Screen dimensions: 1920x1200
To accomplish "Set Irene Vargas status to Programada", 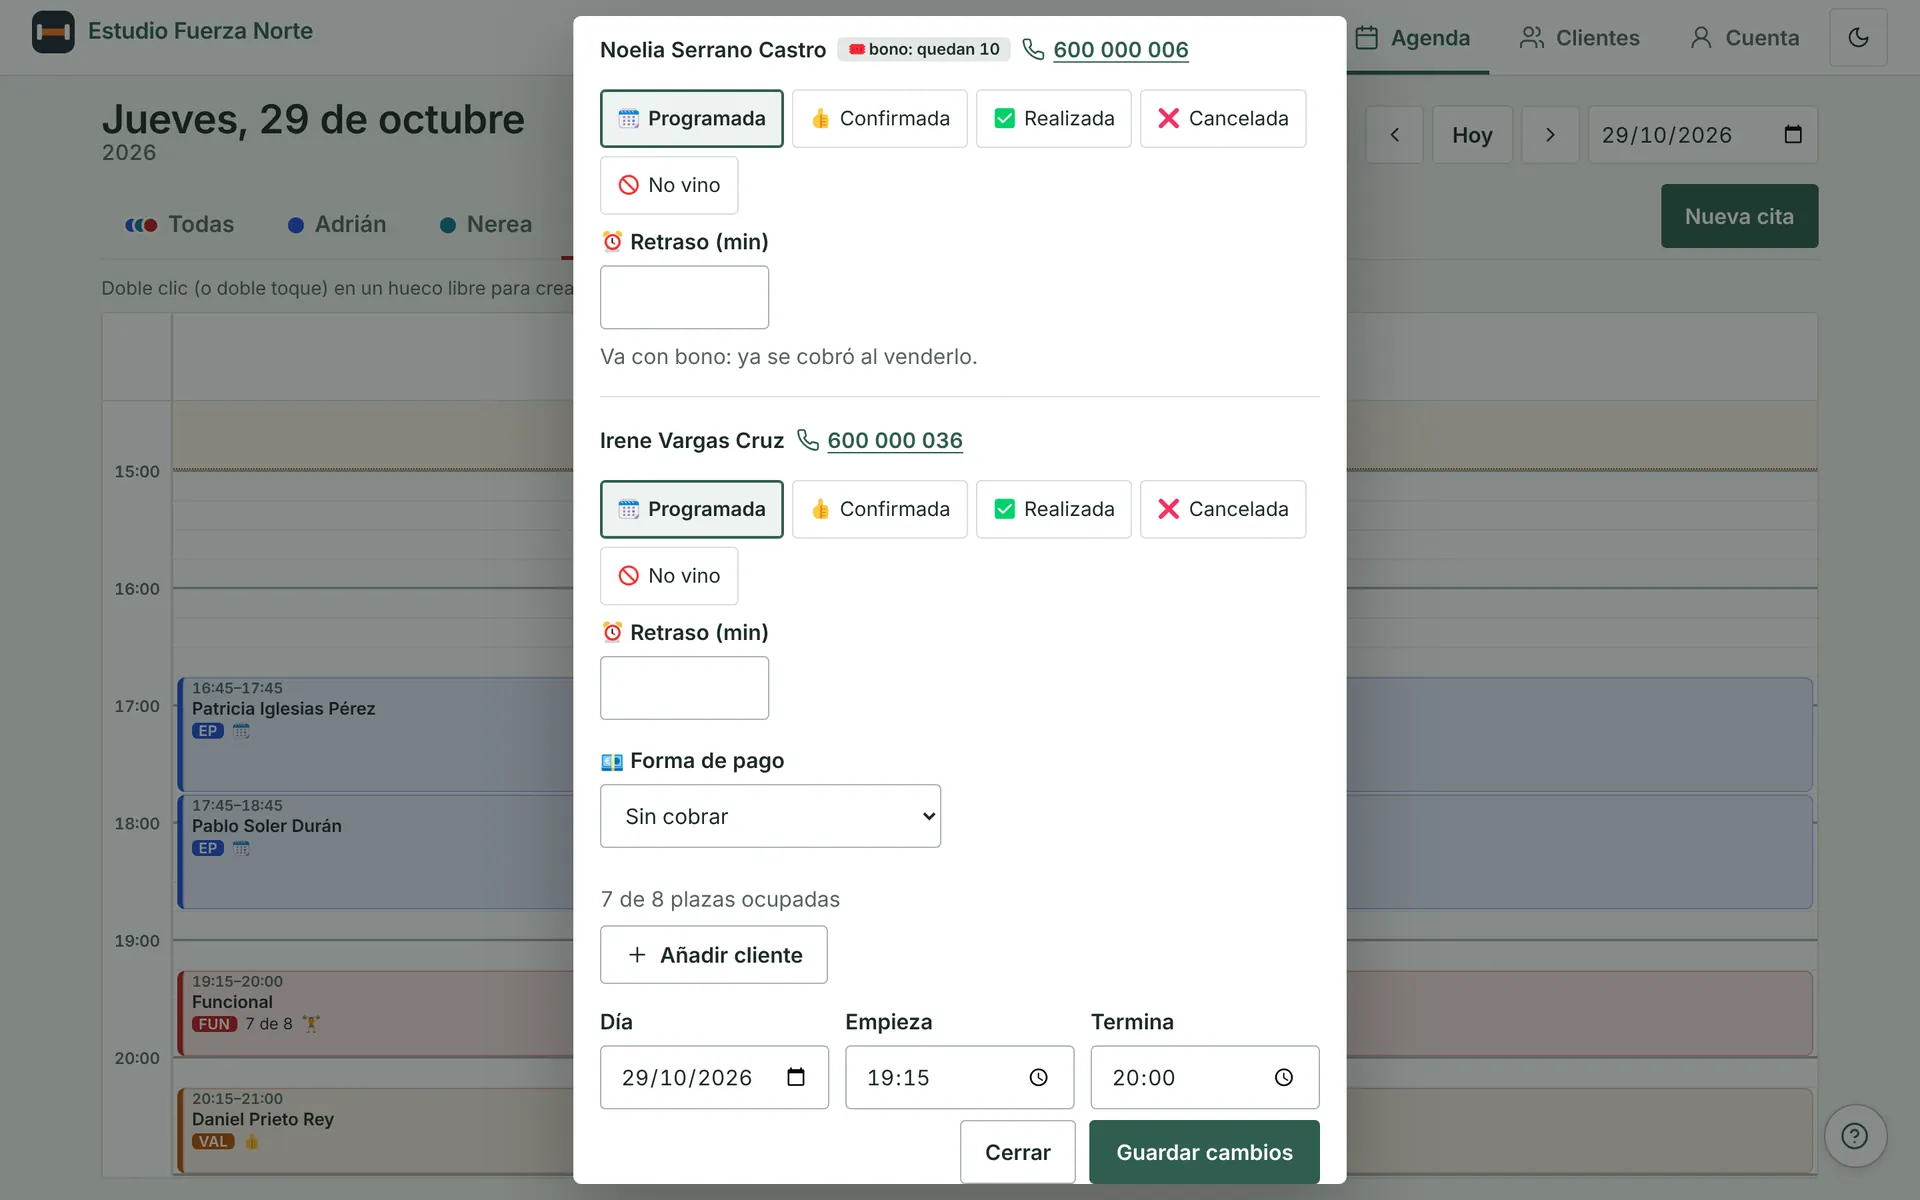I will pyautogui.click(x=692, y=510).
